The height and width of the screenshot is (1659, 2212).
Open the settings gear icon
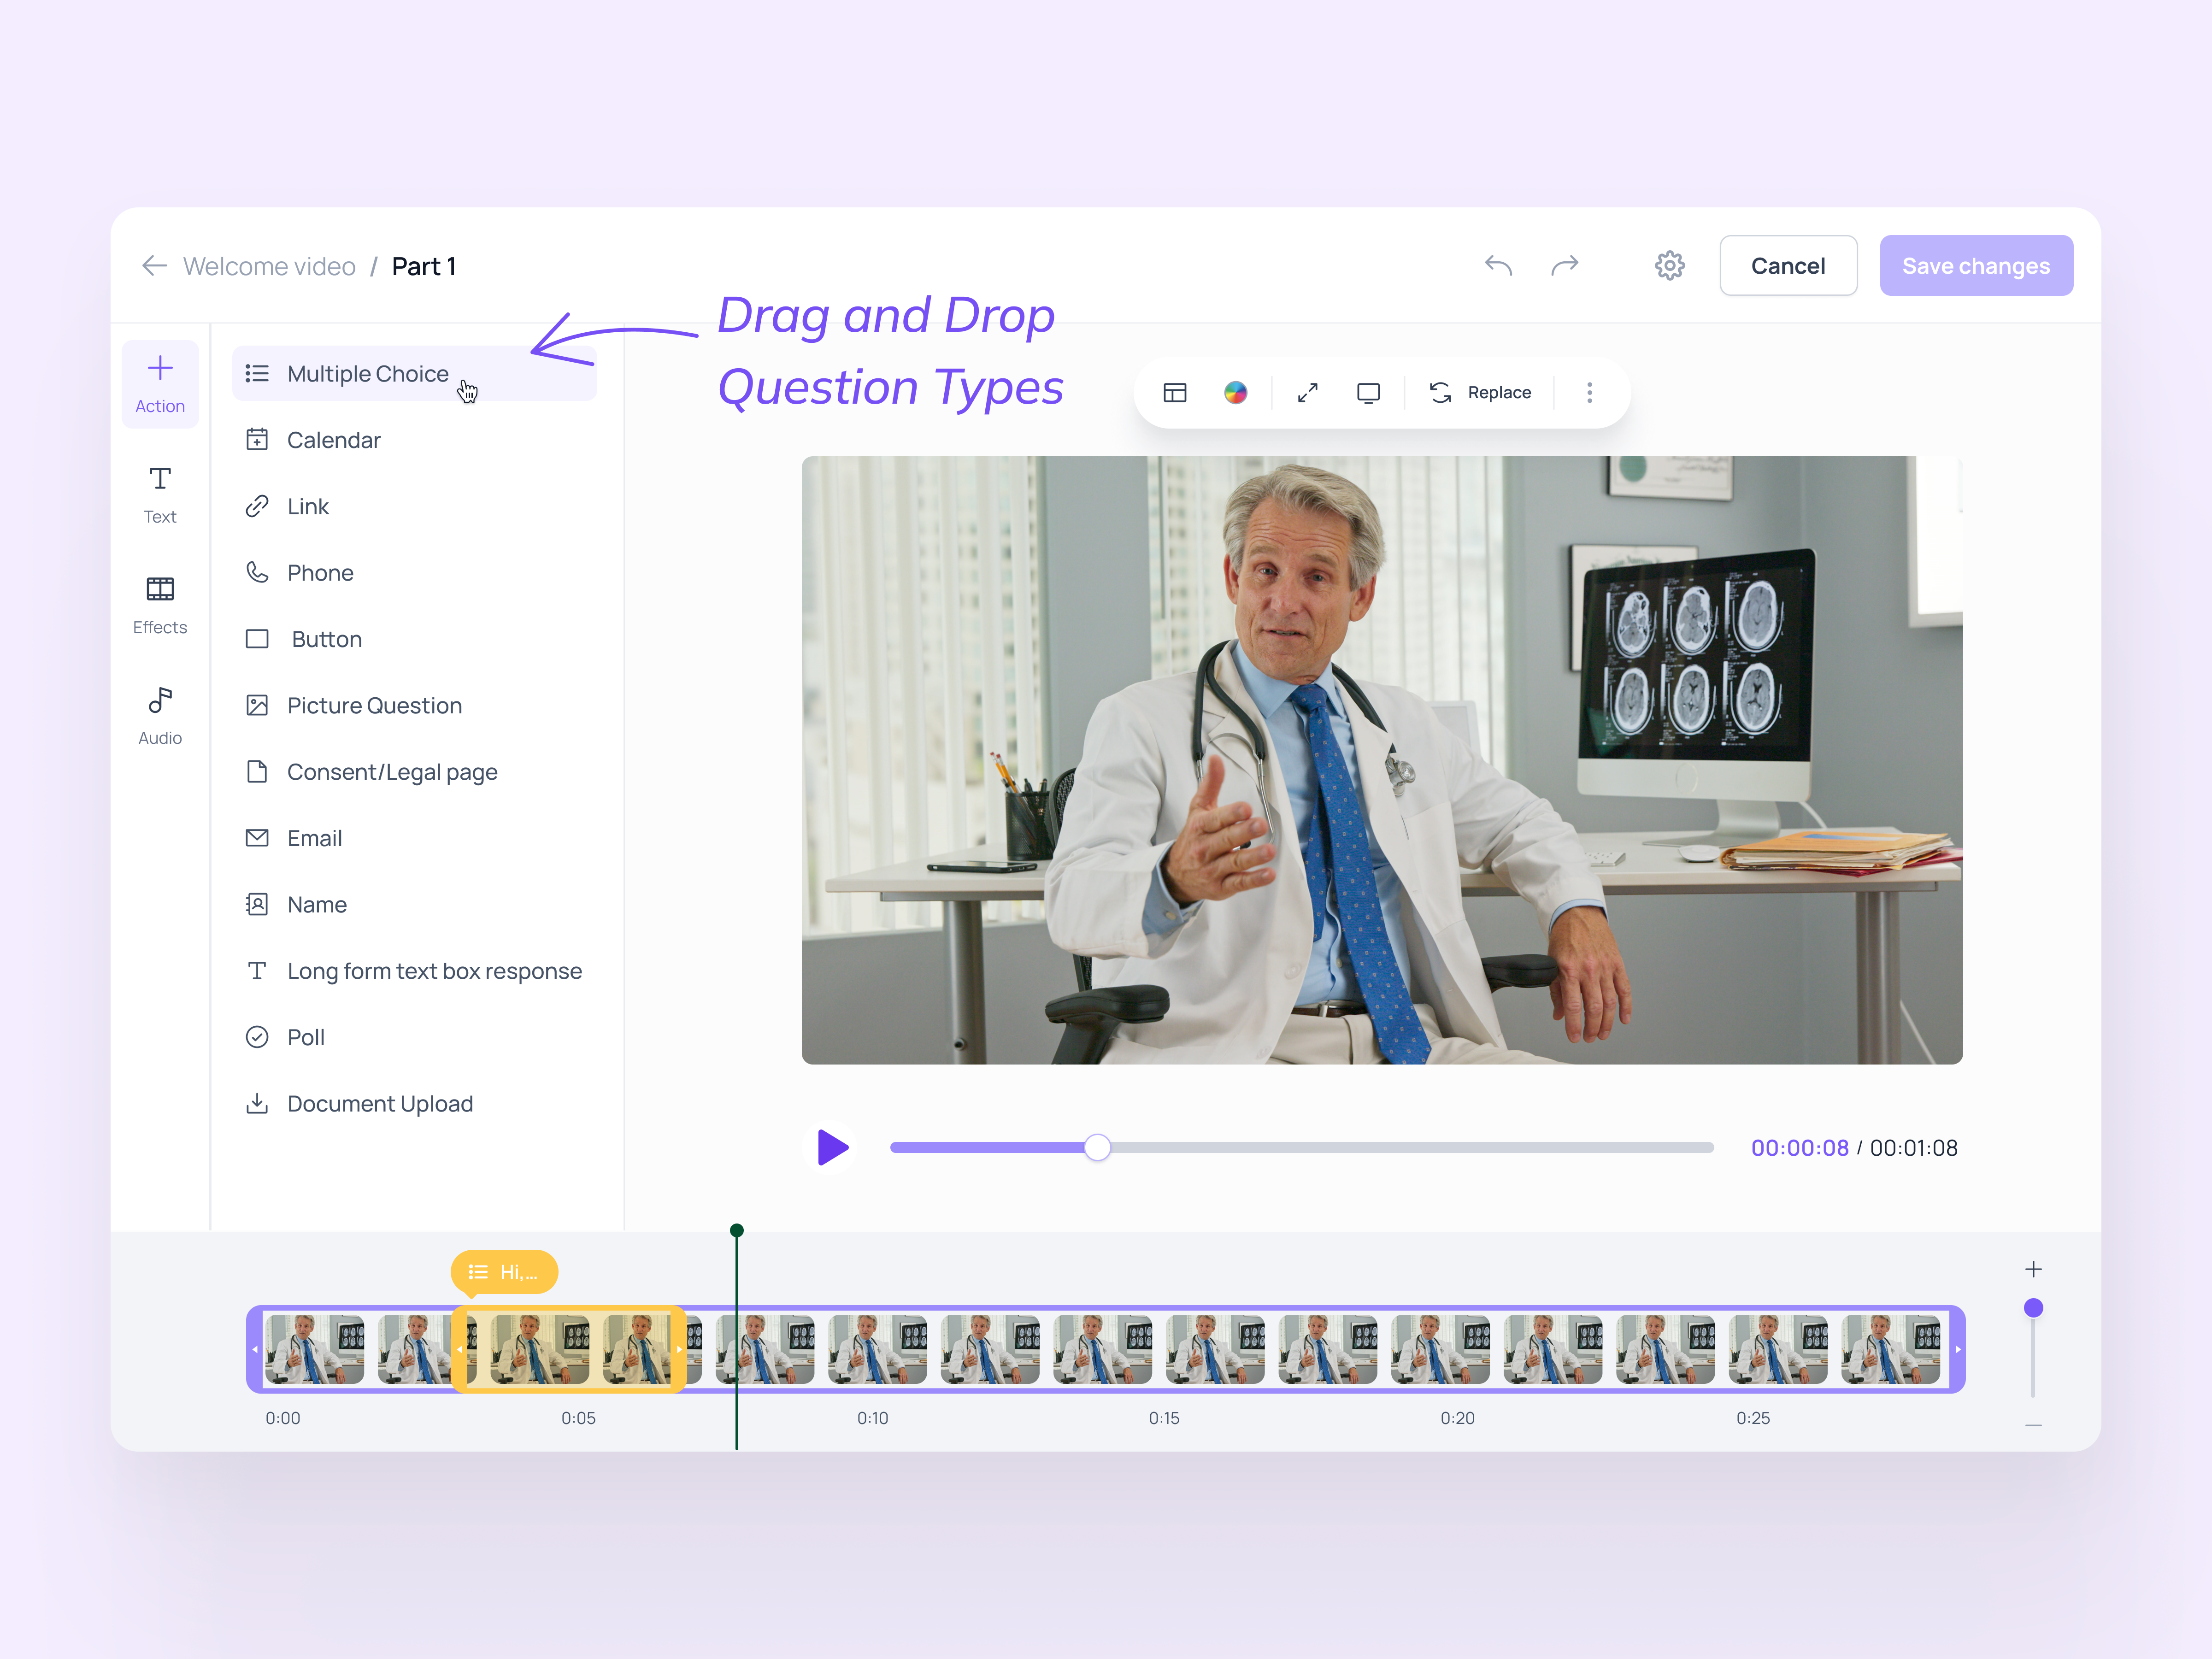tap(1669, 265)
